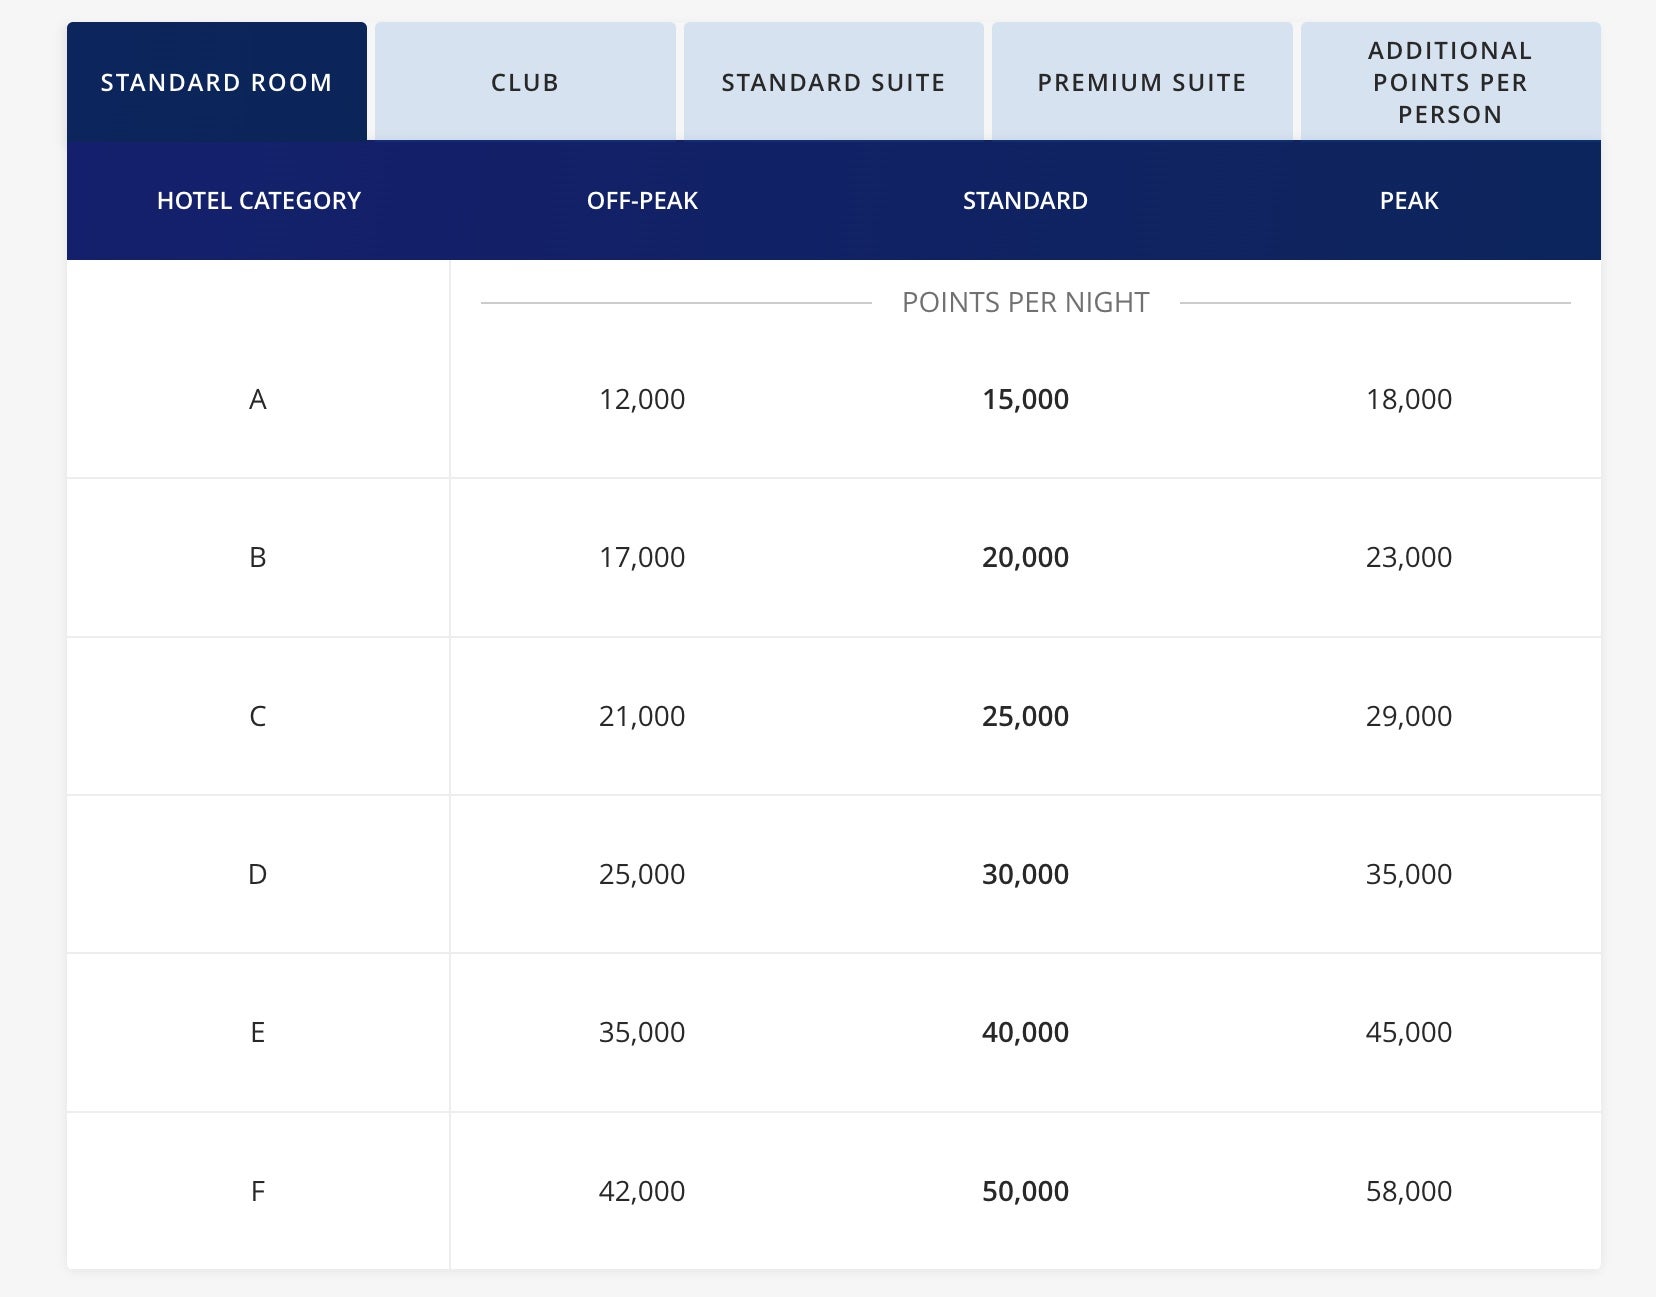1656x1297 pixels.
Task: Click the 58,000 peak value for category F
Action: pyautogui.click(x=1407, y=1190)
